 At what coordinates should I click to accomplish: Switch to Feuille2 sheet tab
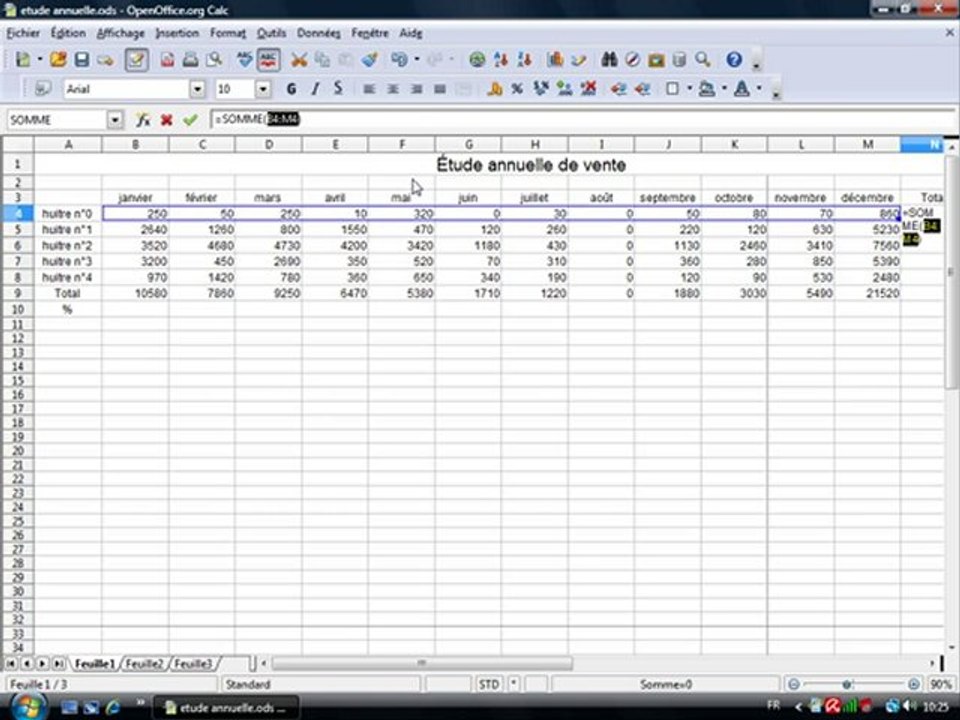144,664
